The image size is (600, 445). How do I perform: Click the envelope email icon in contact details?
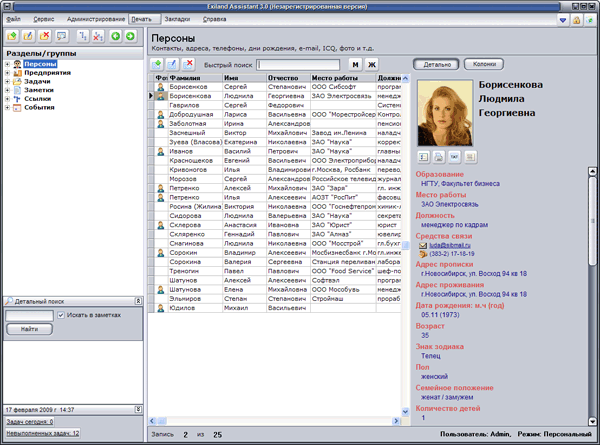[423, 246]
